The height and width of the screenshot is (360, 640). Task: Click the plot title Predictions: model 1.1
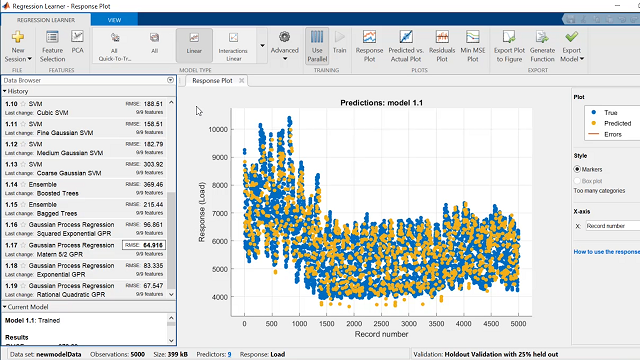[381, 103]
